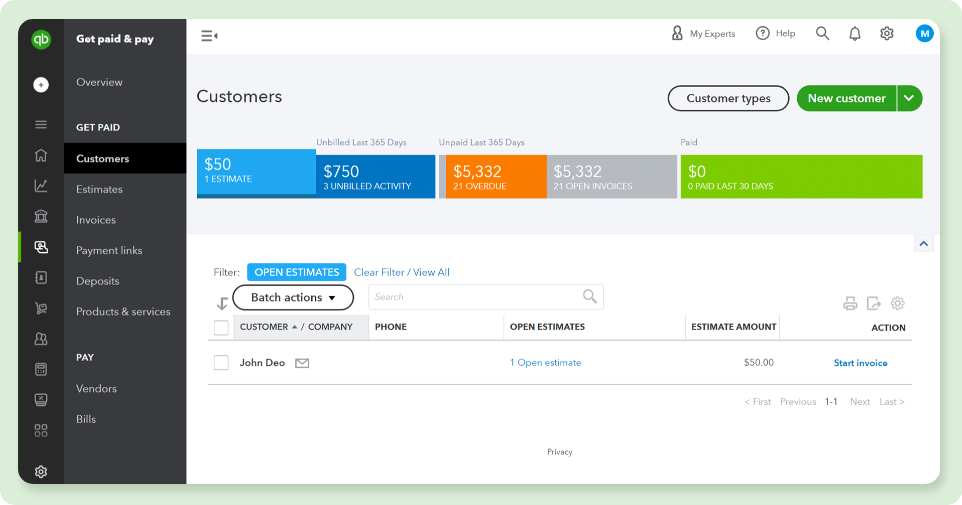Click the customer search field
Image resolution: width=962 pixels, height=505 pixels.
475,297
